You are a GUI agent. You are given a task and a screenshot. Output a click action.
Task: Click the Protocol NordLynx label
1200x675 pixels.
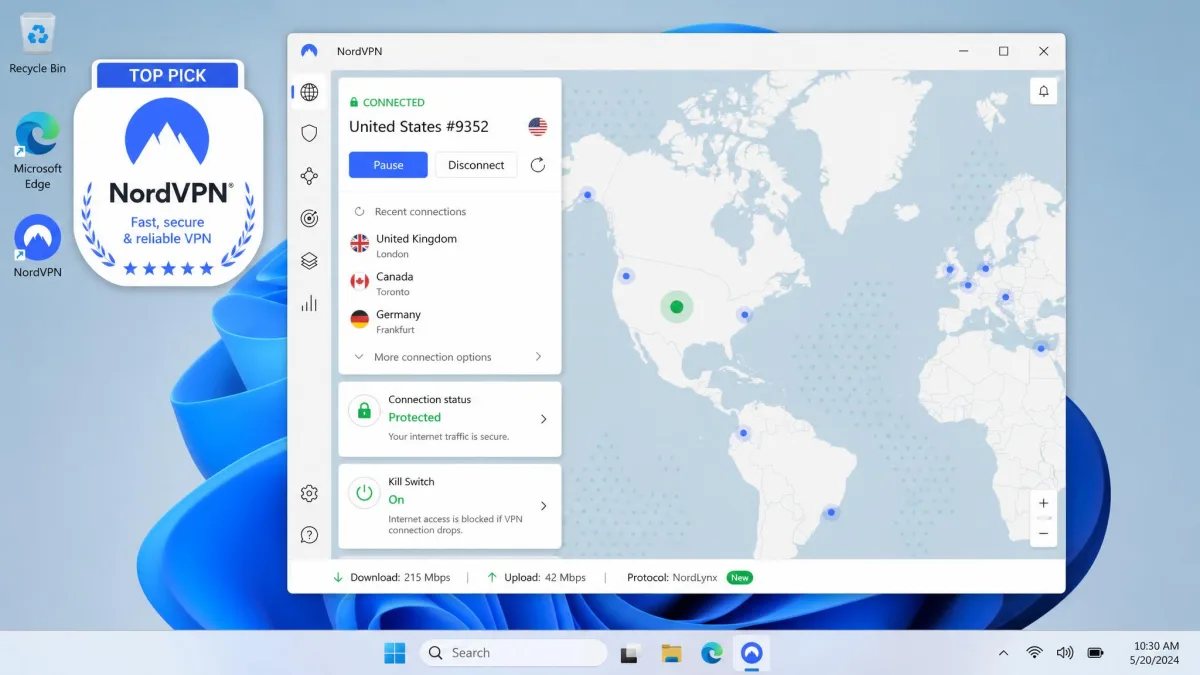tap(672, 577)
